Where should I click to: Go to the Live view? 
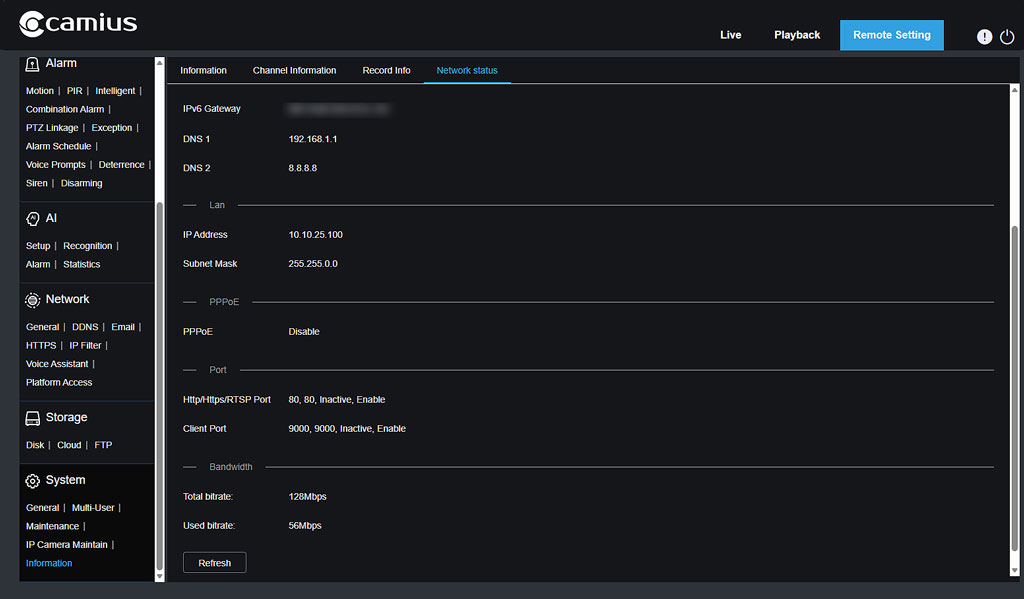730,34
